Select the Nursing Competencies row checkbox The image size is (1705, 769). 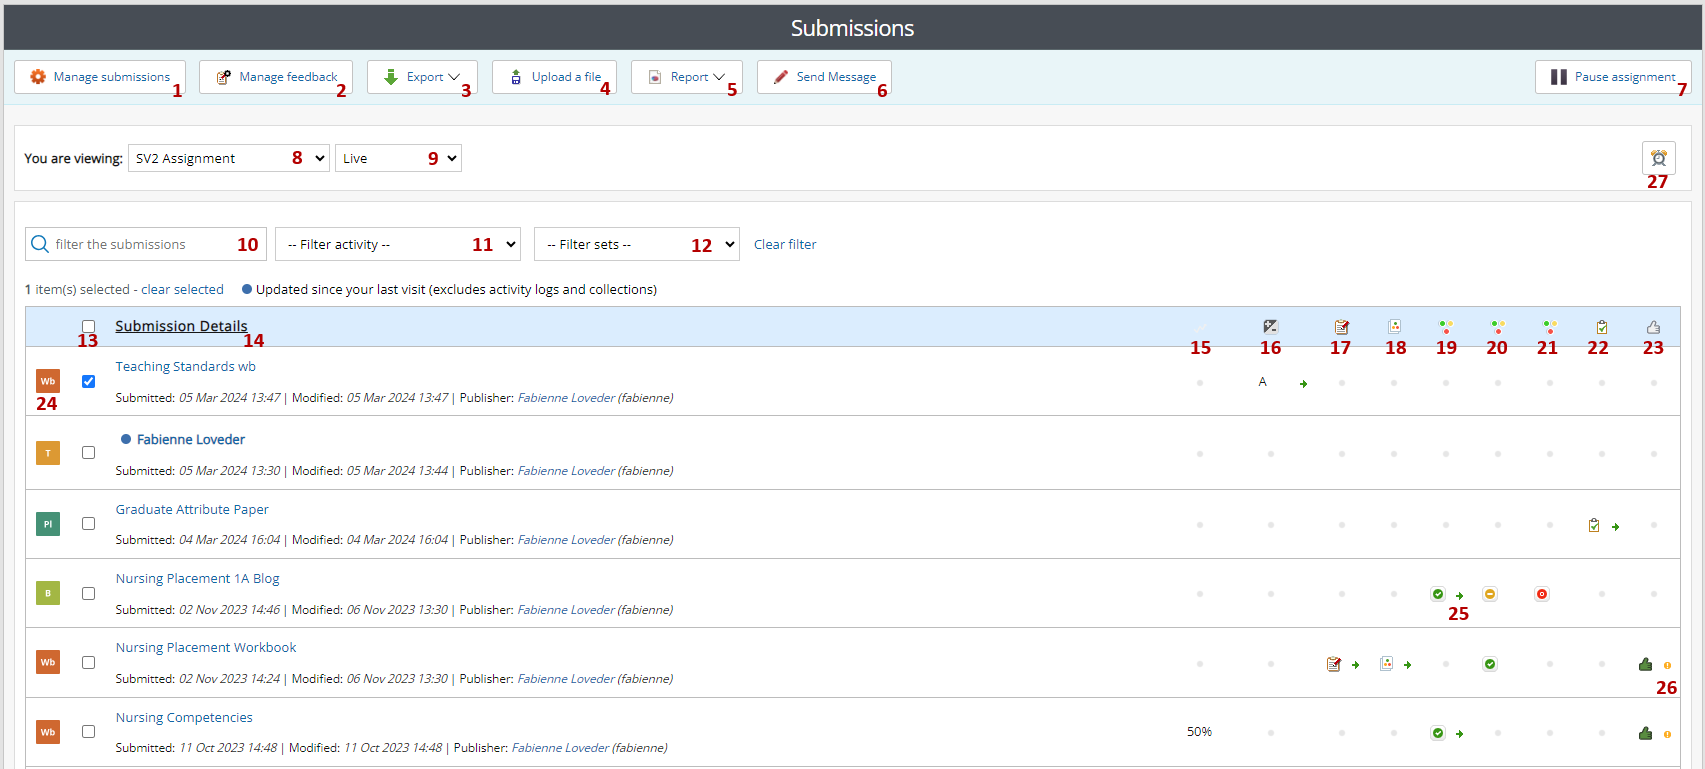tap(89, 732)
